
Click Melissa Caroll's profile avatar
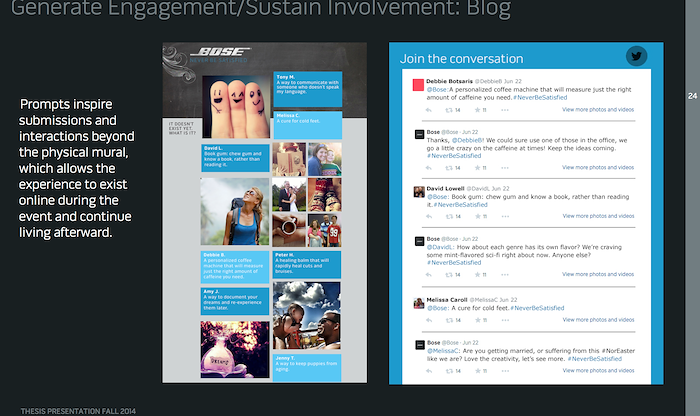pyautogui.click(x=419, y=304)
